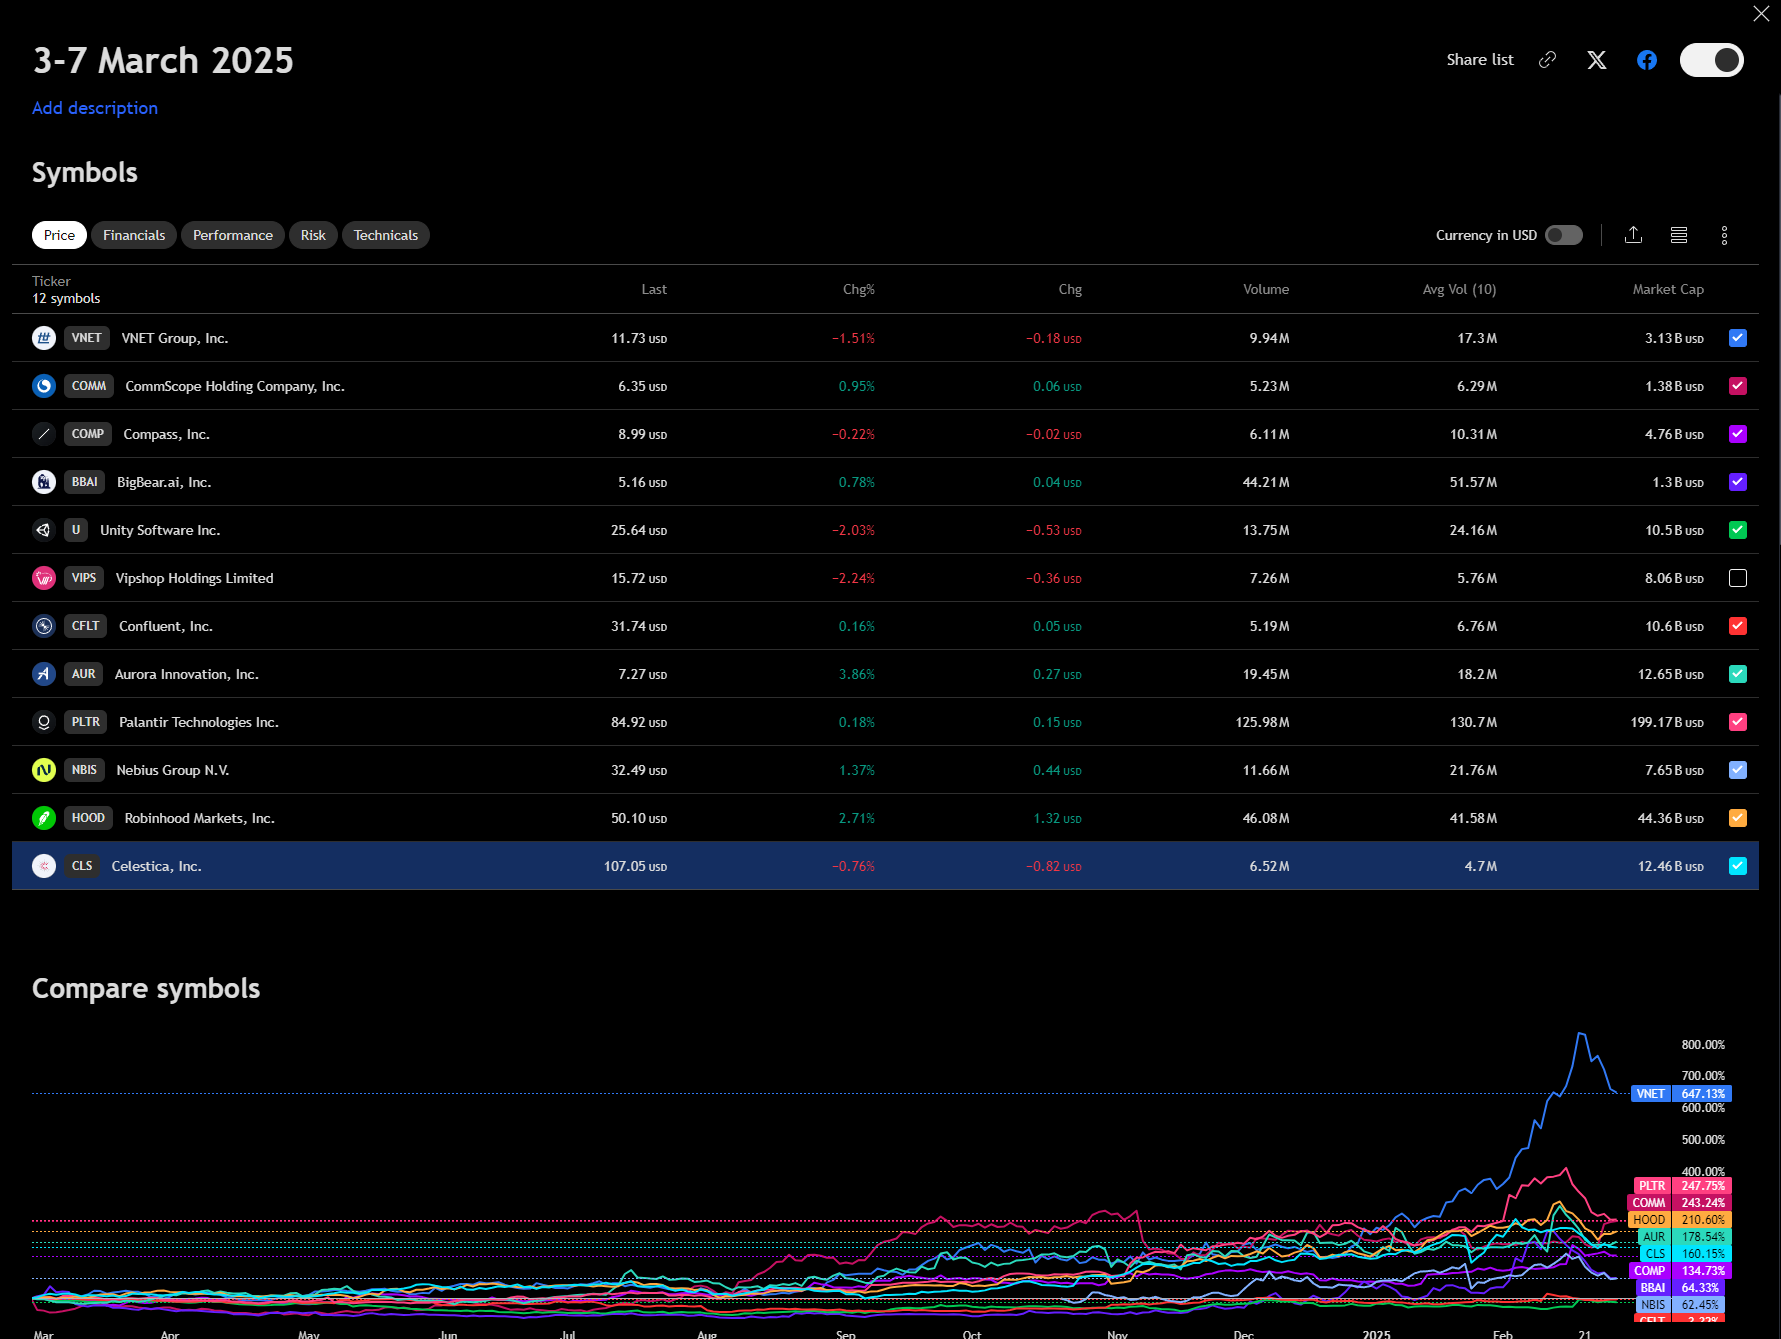Click Palantir market cap 199.17 B
The width and height of the screenshot is (1781, 1339).
(1667, 722)
